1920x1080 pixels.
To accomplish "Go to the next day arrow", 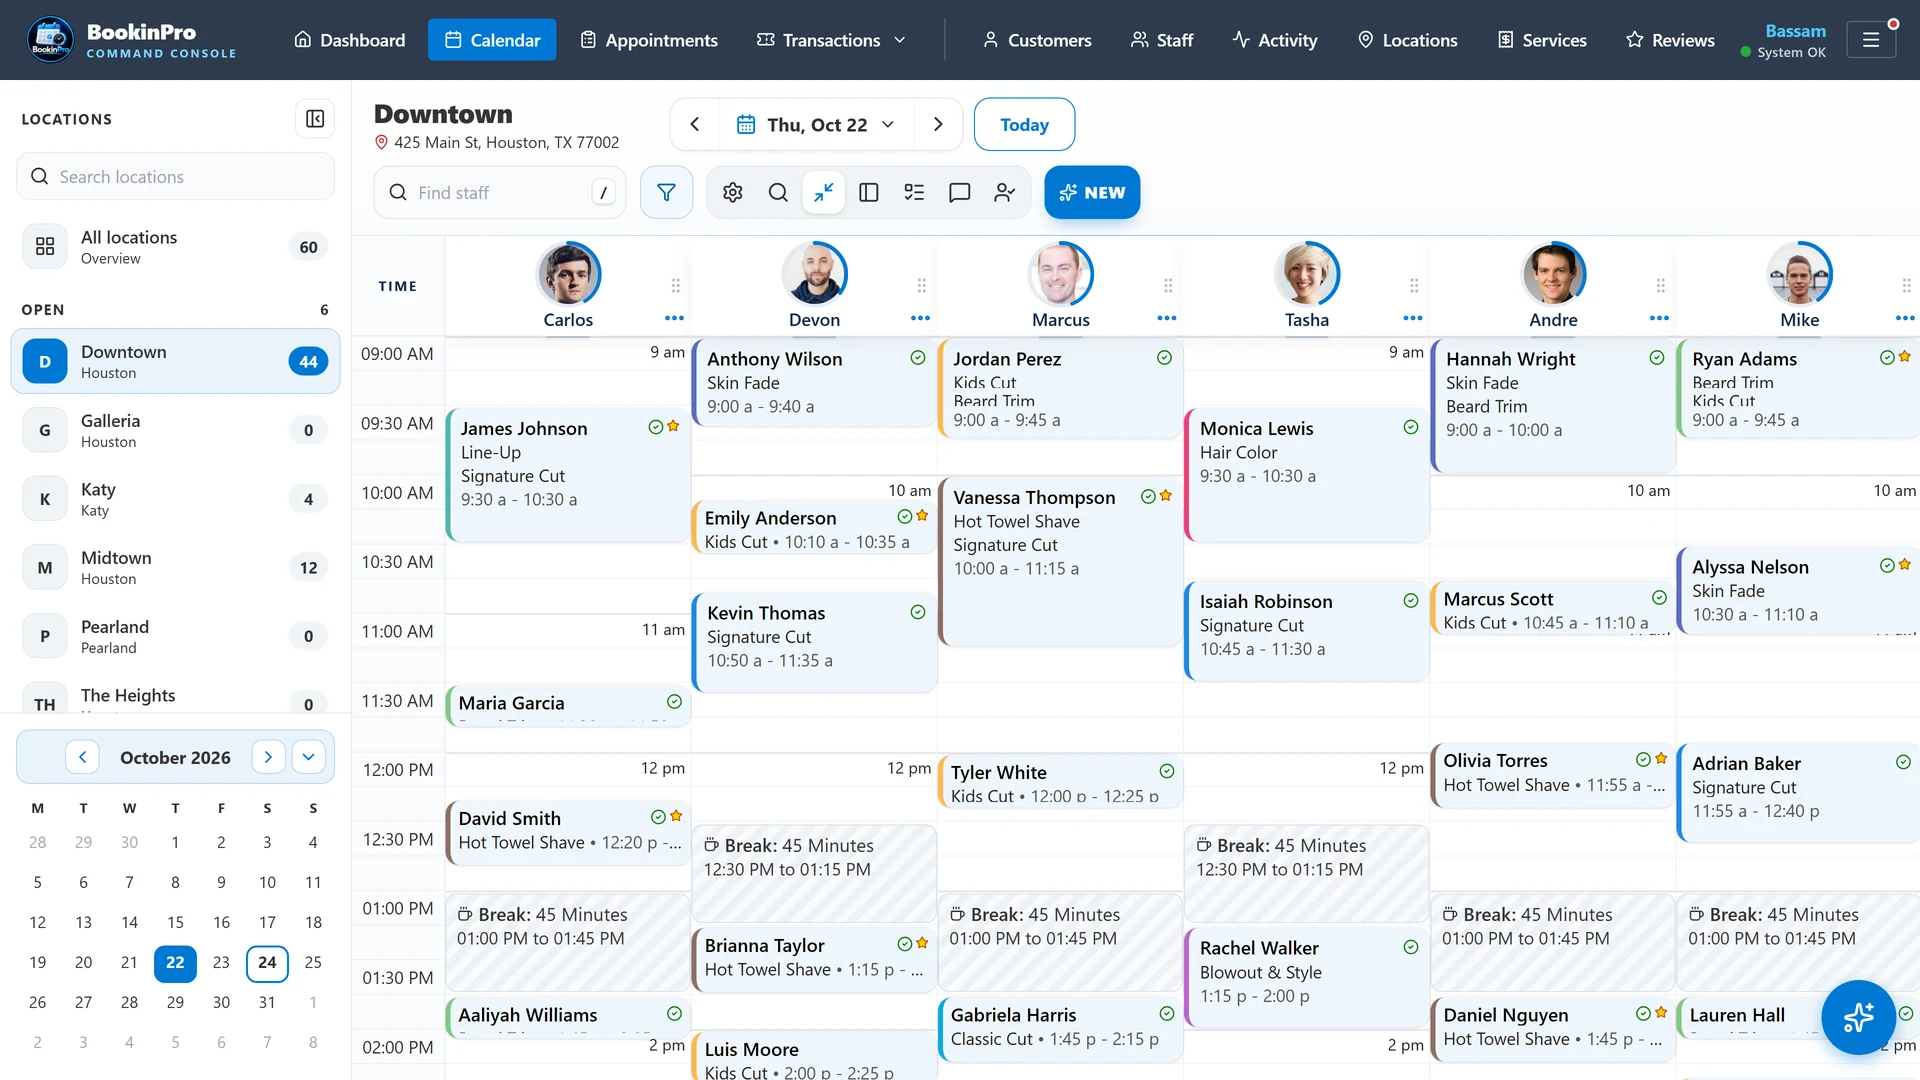I will (x=938, y=124).
